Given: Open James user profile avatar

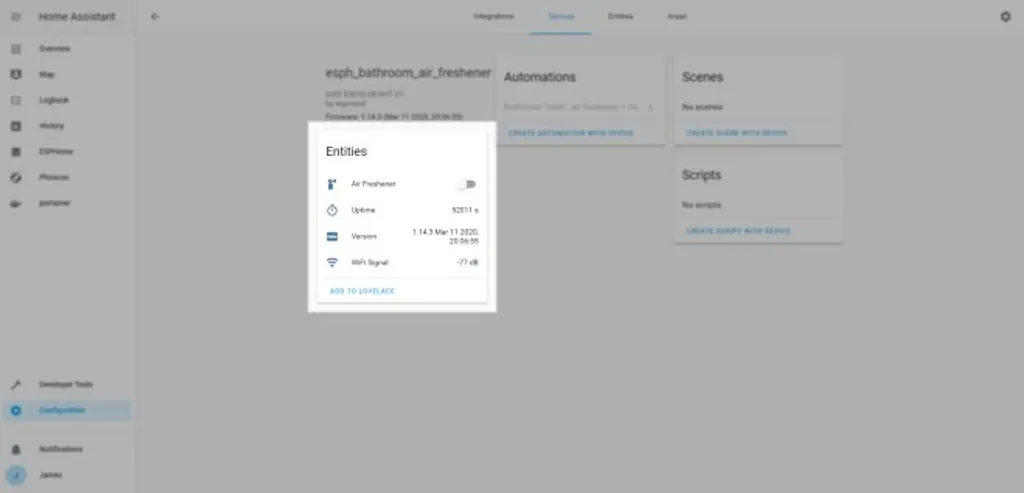Looking at the screenshot, I should click(x=16, y=475).
